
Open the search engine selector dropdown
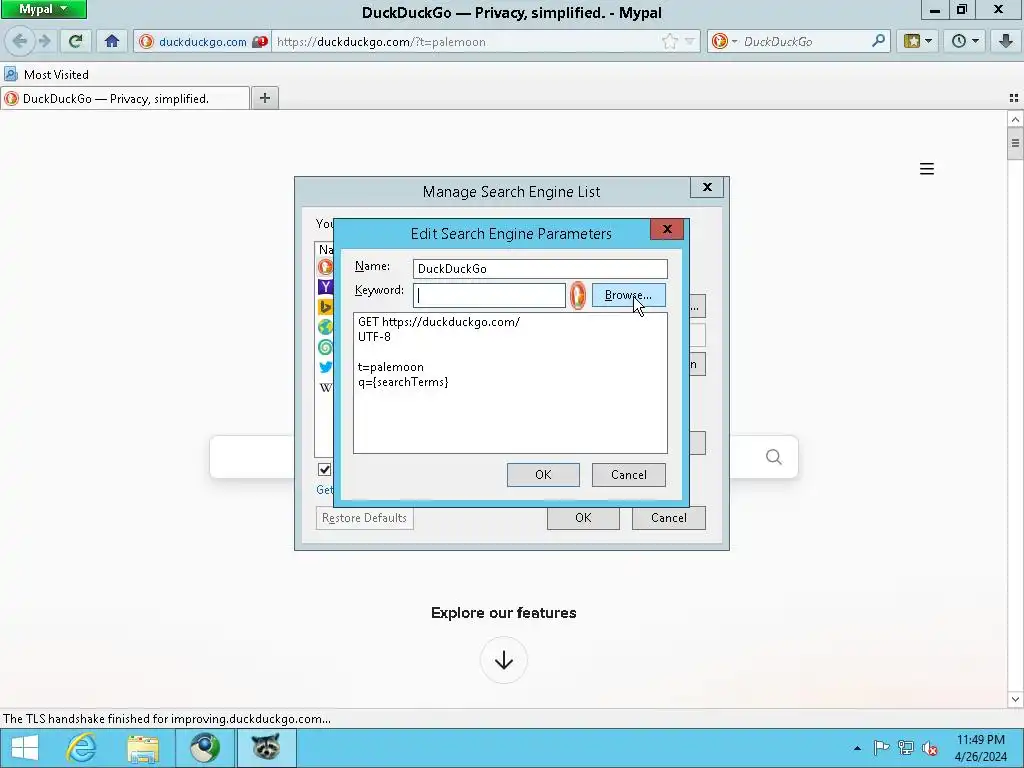[x=724, y=41]
